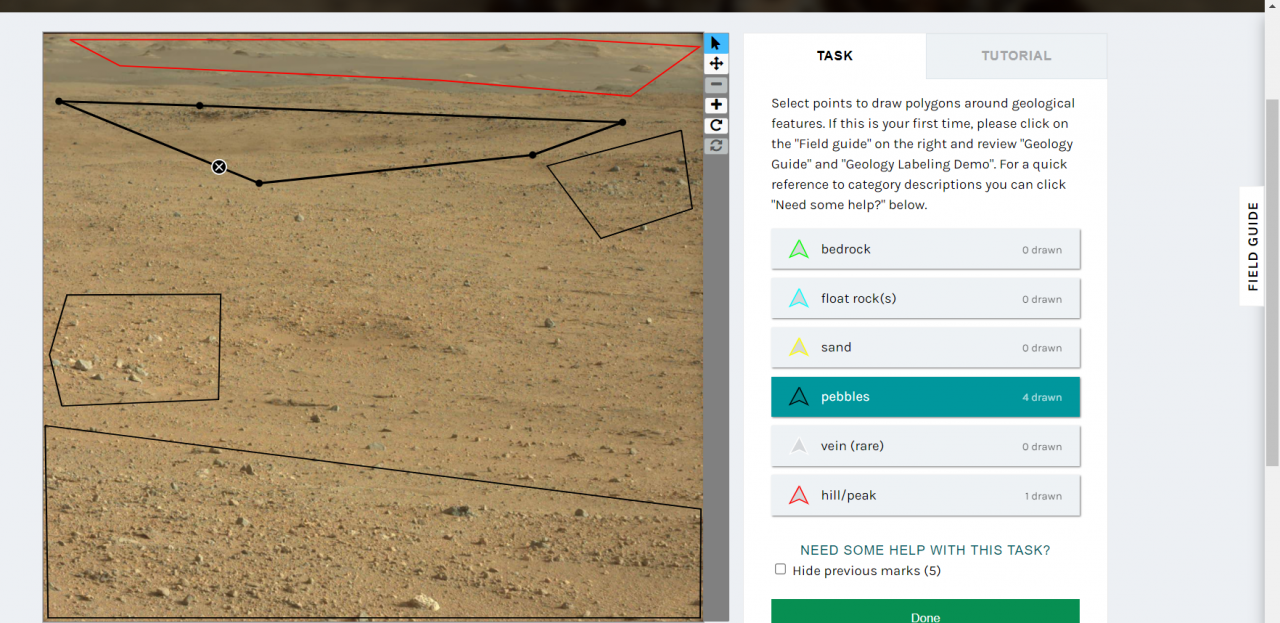Toggle Hide previous marks checkbox
Screen dimensions: 1280x623
[x=780, y=569]
